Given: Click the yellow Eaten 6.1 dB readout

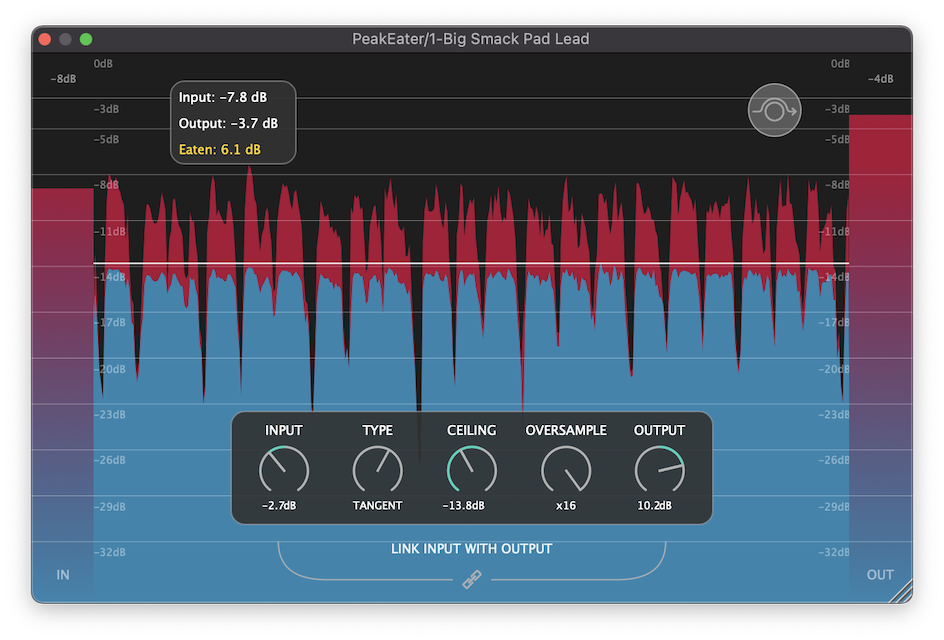Looking at the screenshot, I should point(220,150).
